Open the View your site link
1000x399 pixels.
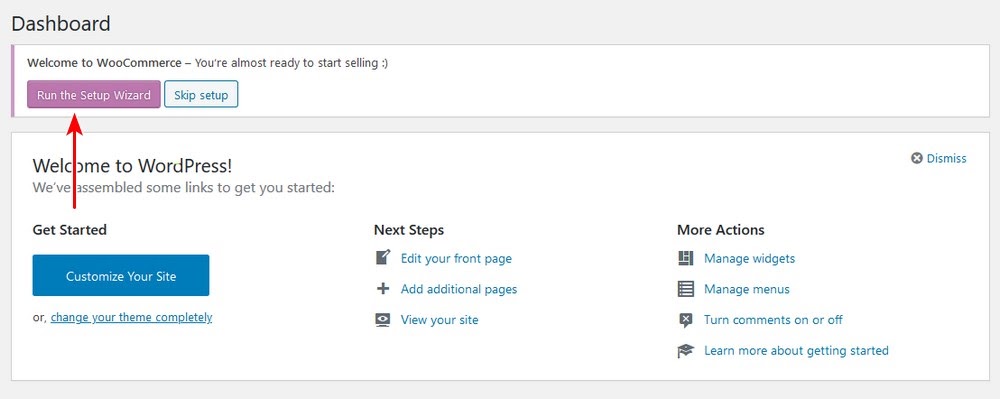coord(439,320)
